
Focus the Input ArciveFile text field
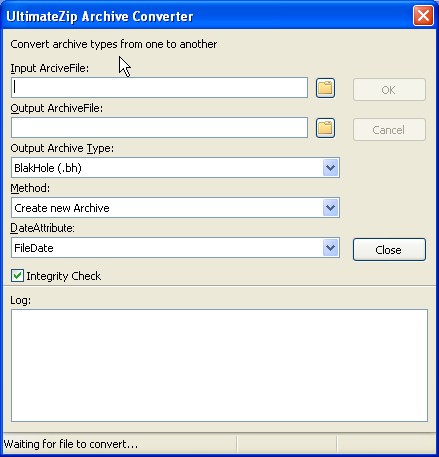coord(159,88)
